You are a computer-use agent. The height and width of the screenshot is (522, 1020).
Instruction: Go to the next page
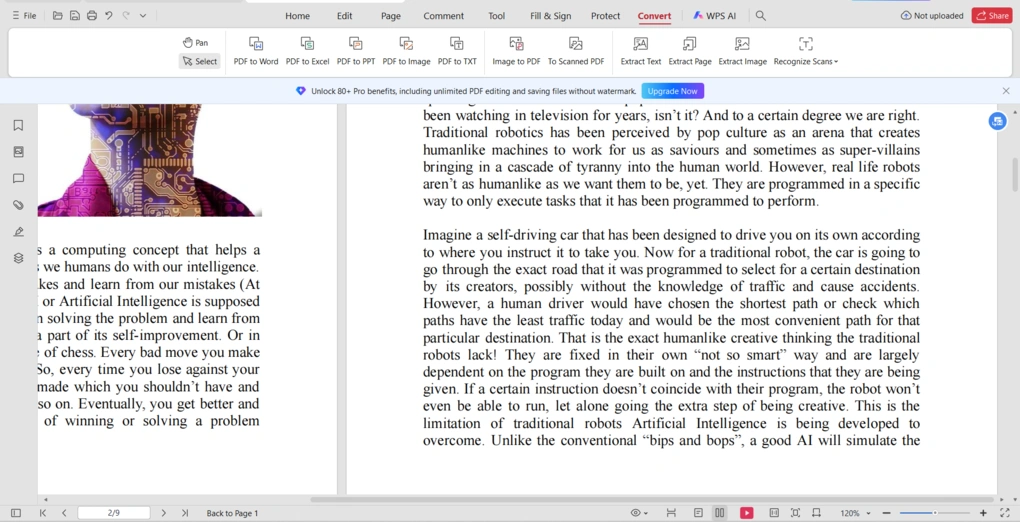pos(164,513)
